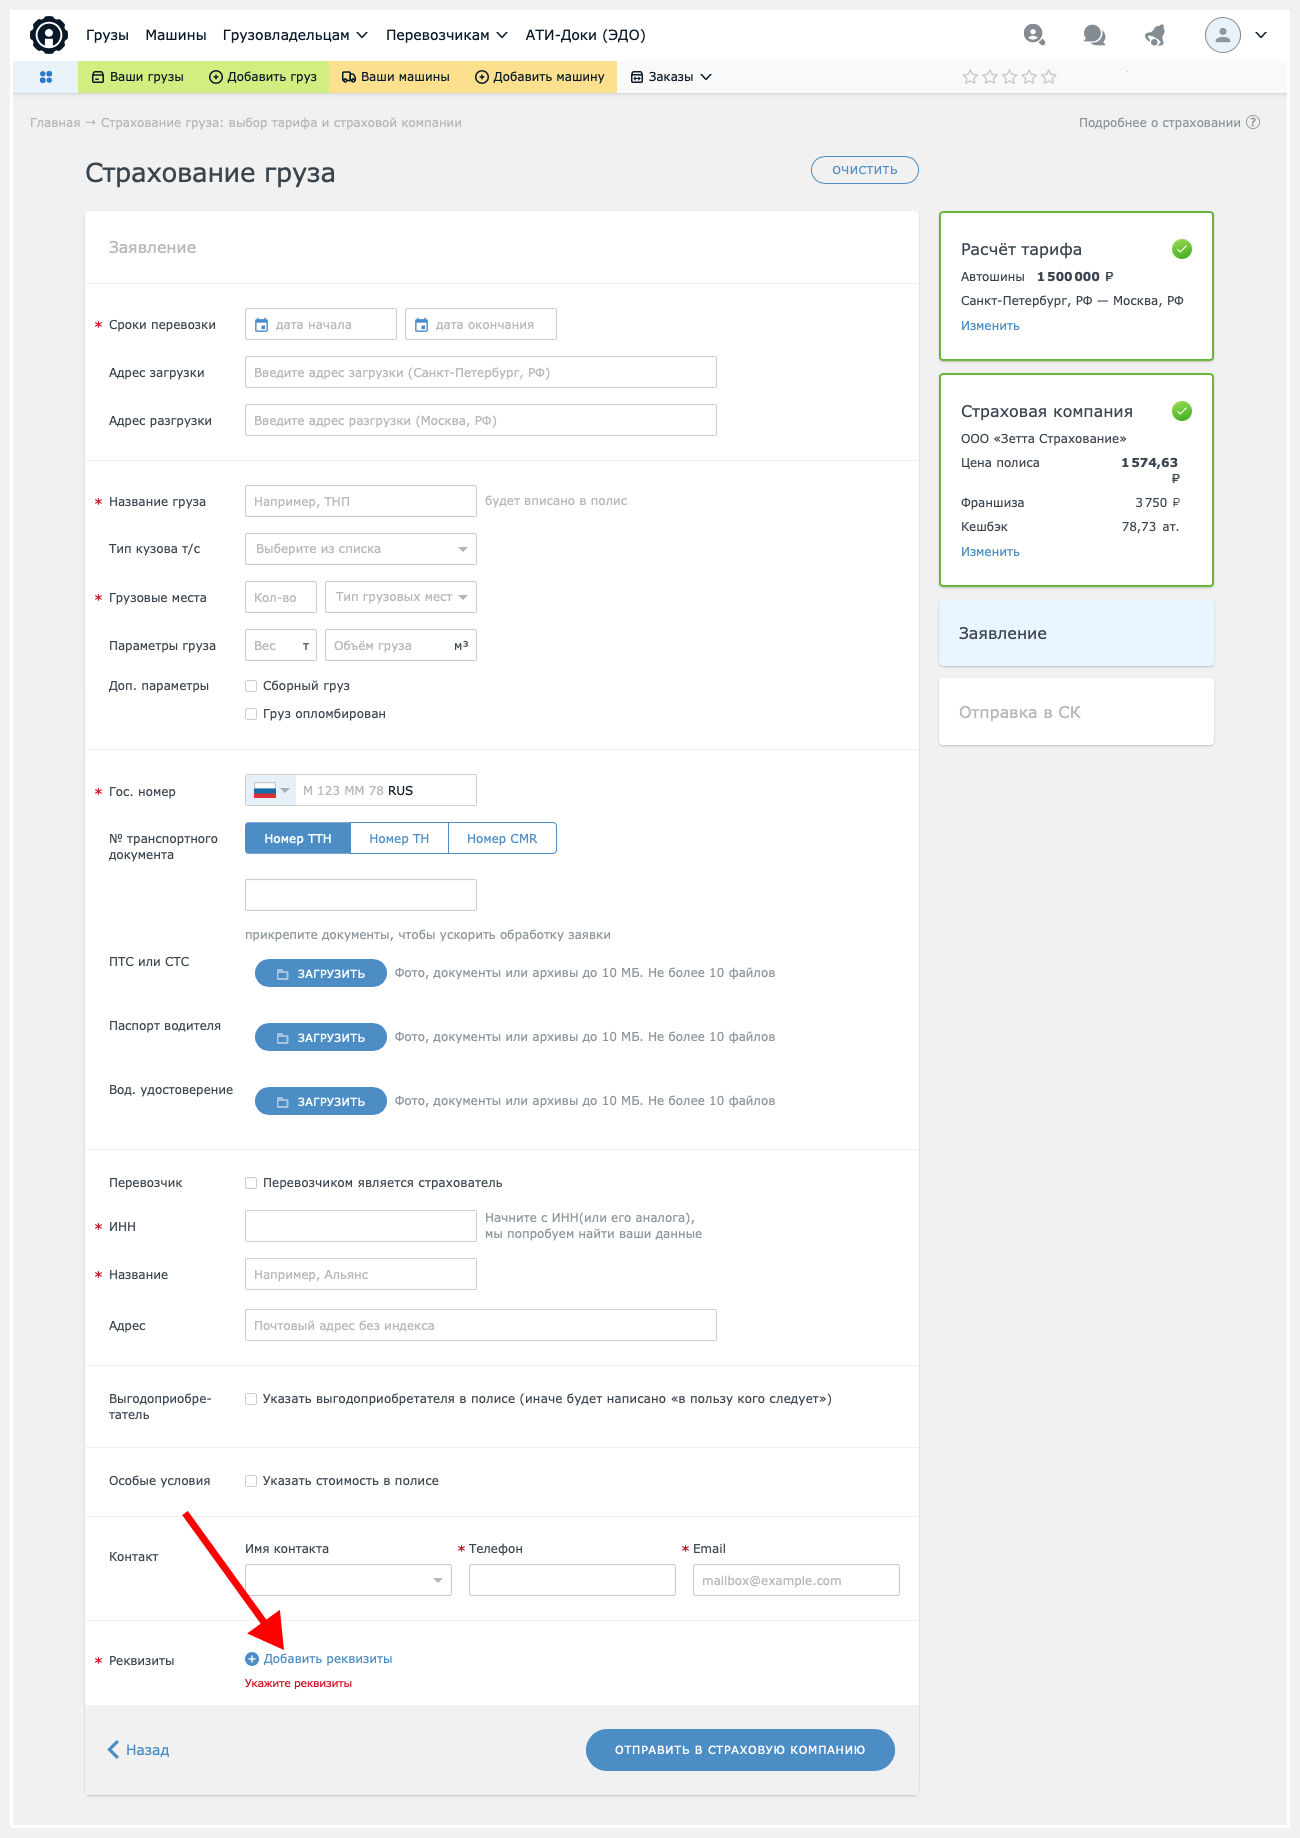Click the first rating star

970,77
